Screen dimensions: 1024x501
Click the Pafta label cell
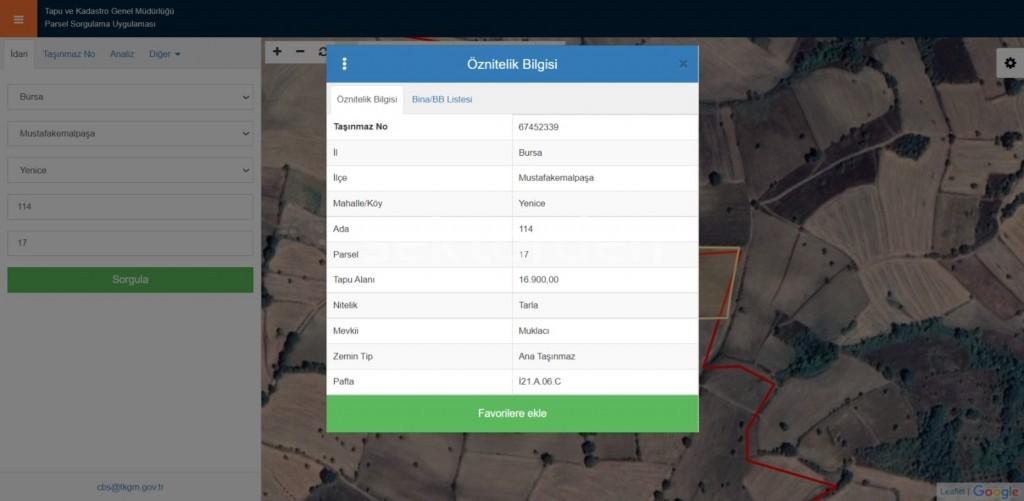(x=419, y=382)
